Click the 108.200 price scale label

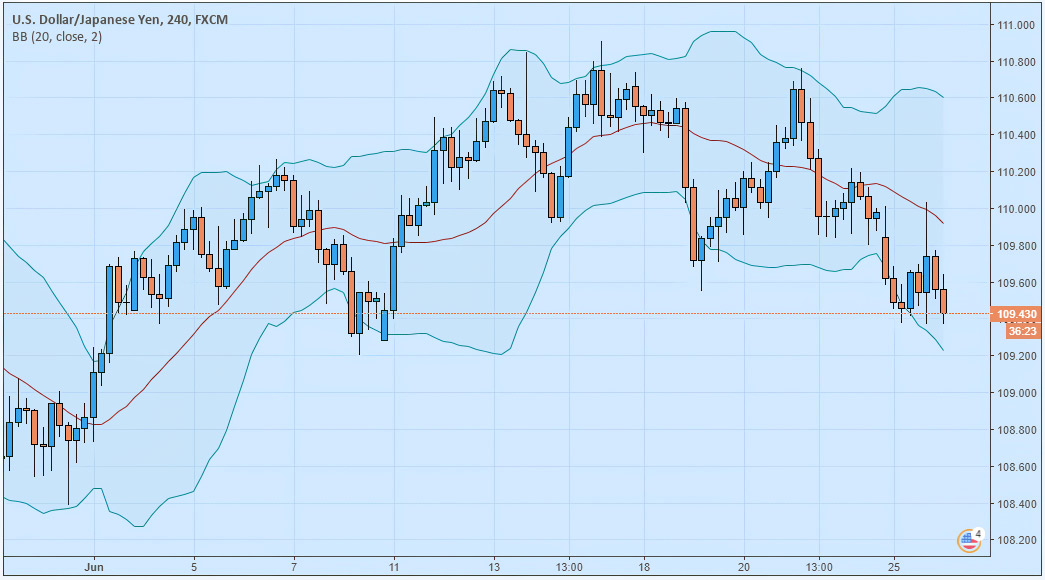[1016, 540]
